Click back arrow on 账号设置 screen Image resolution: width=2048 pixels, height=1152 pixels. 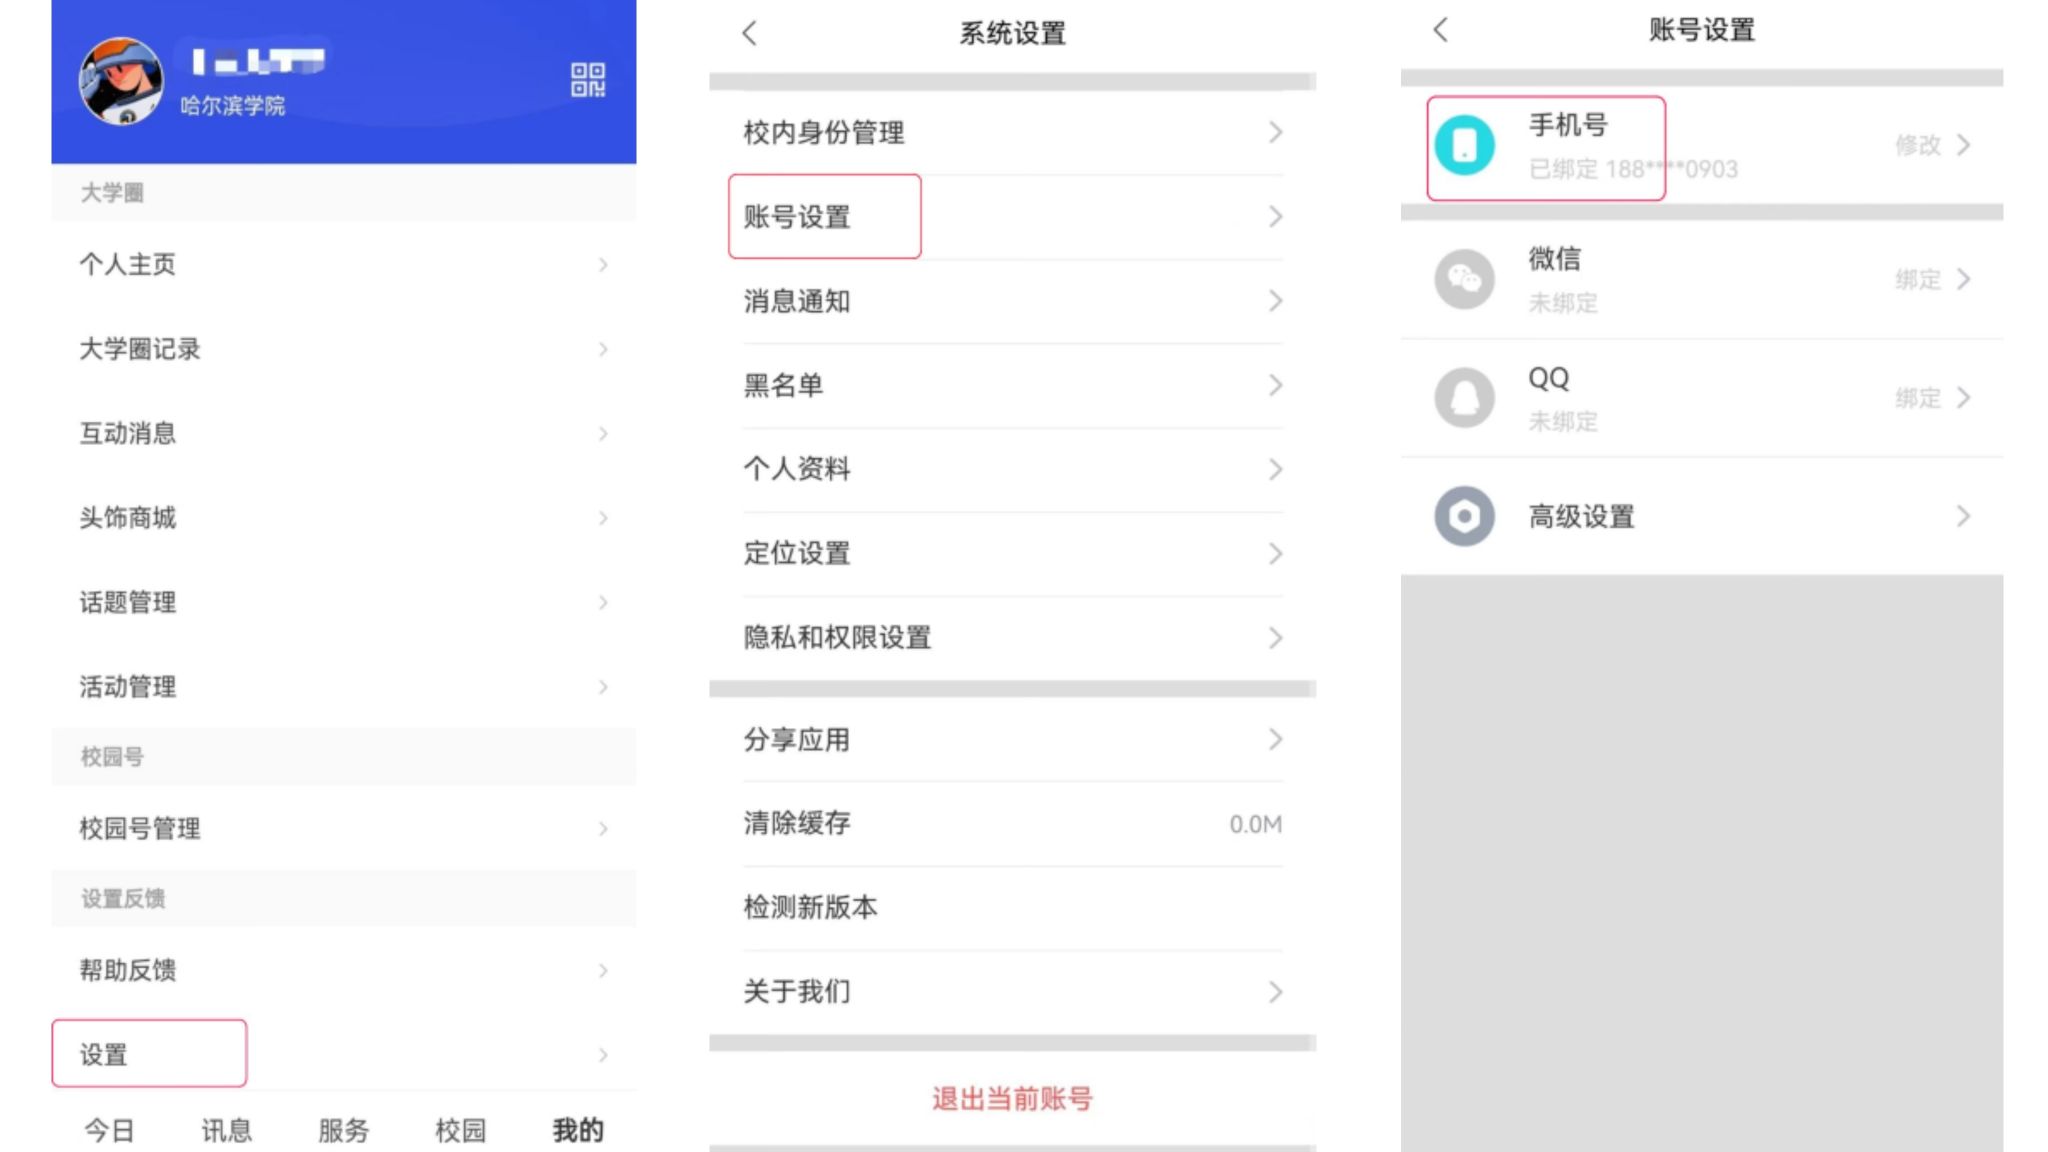[1440, 30]
